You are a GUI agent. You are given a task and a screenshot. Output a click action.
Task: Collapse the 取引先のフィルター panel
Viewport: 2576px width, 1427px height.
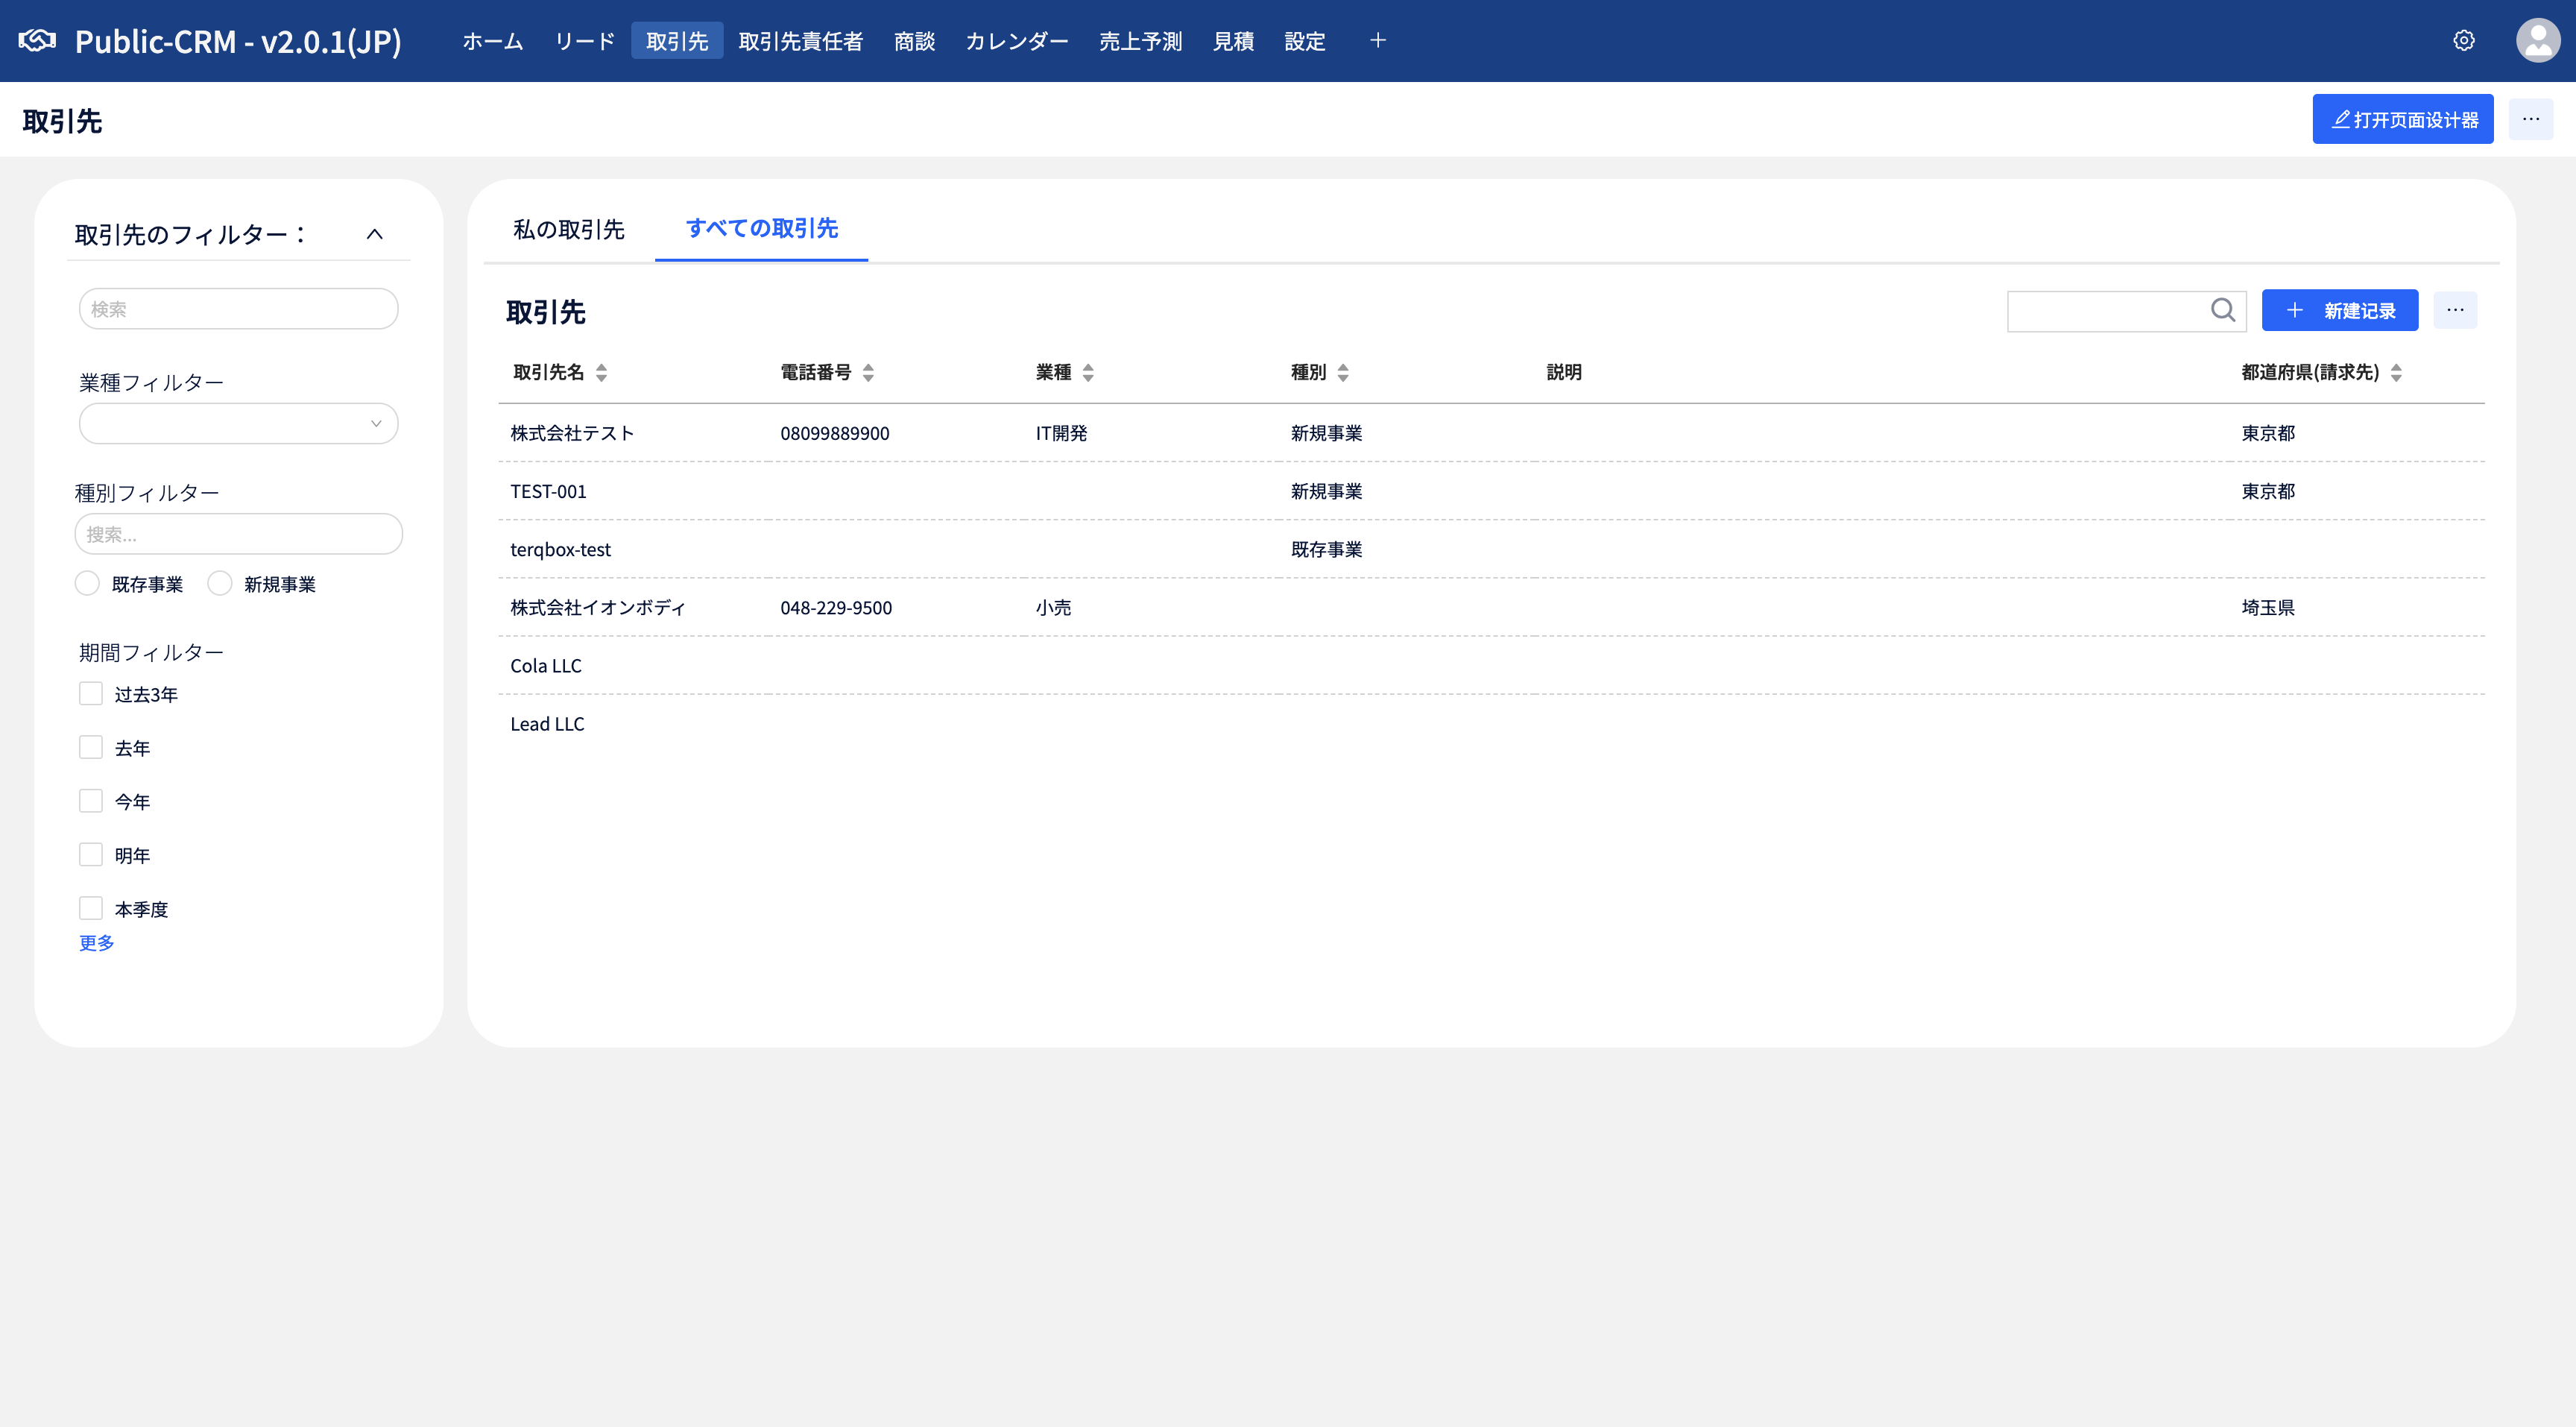tap(375, 235)
